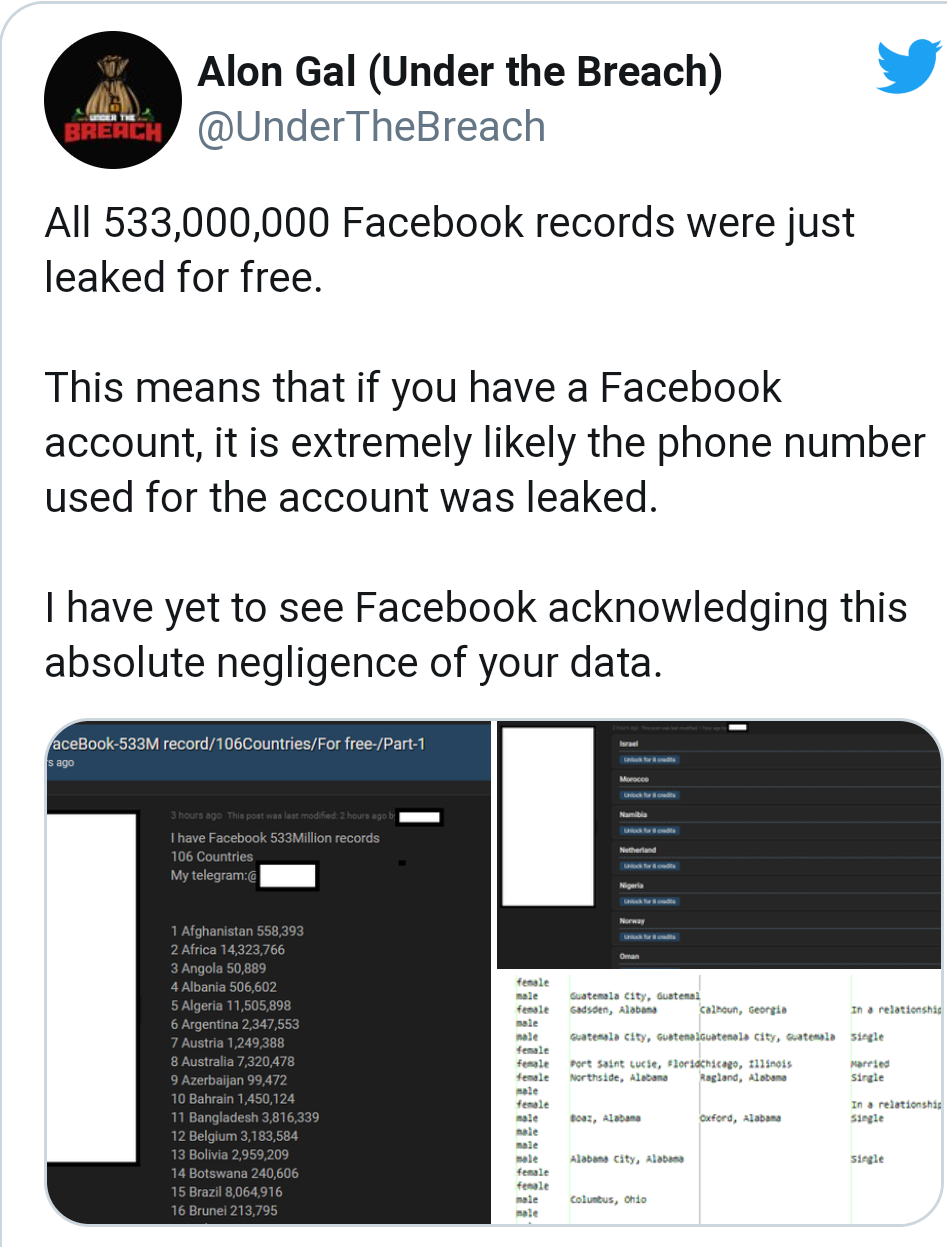Screen dimensions: 947x1247
Task: Open the unlock credits country image
Action: point(718,845)
